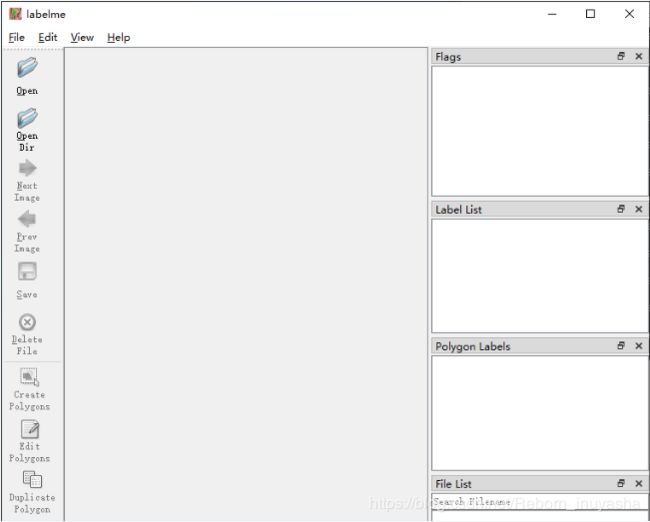The width and height of the screenshot is (650, 522).
Task: Click the Delete File icon
Action: (x=27, y=322)
